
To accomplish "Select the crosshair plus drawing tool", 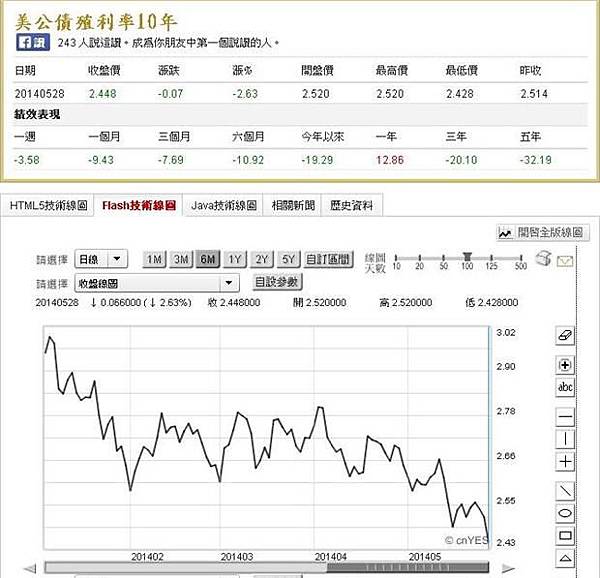I will [565, 461].
